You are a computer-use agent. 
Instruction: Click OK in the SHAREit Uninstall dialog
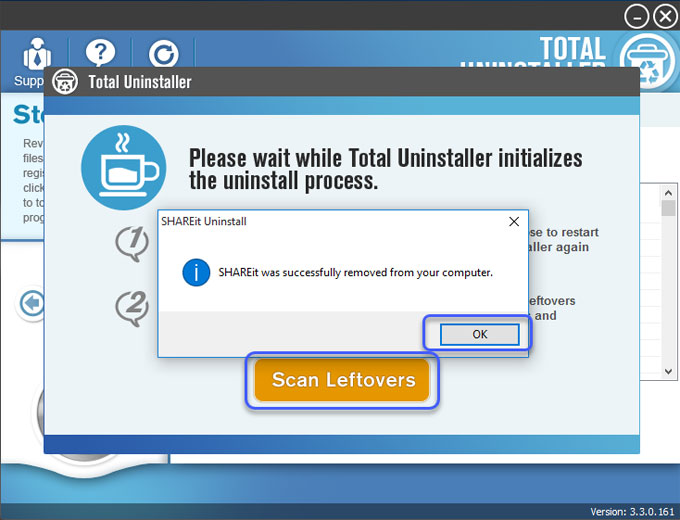click(479, 334)
